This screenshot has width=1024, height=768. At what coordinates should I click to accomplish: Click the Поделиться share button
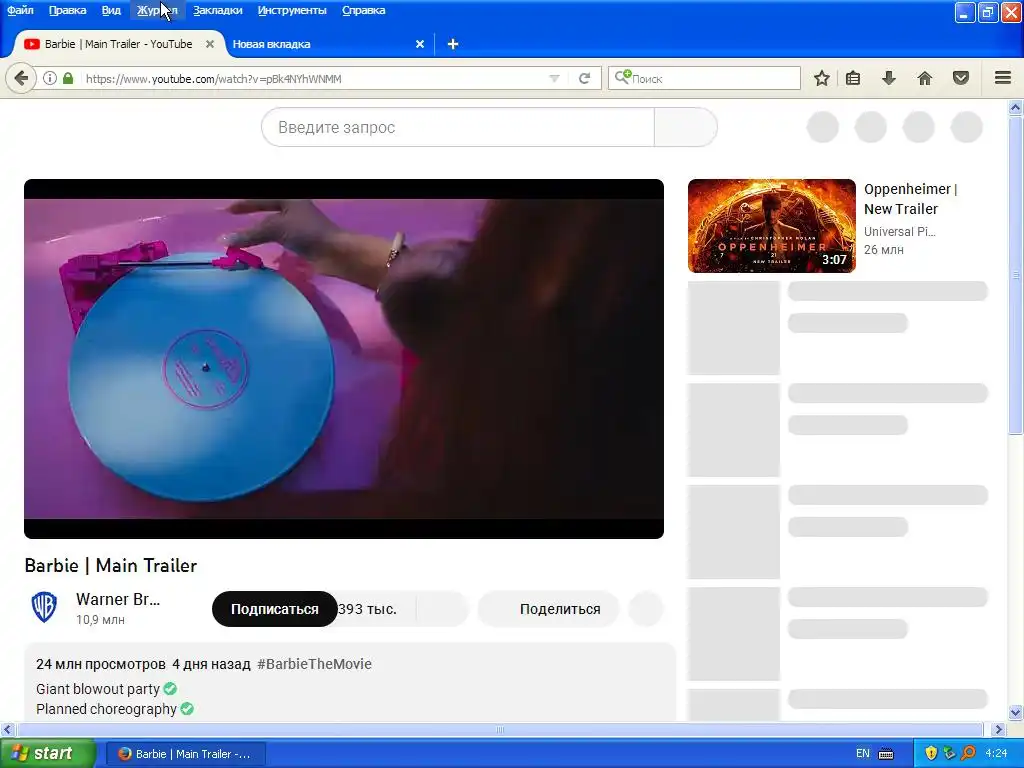point(548,609)
